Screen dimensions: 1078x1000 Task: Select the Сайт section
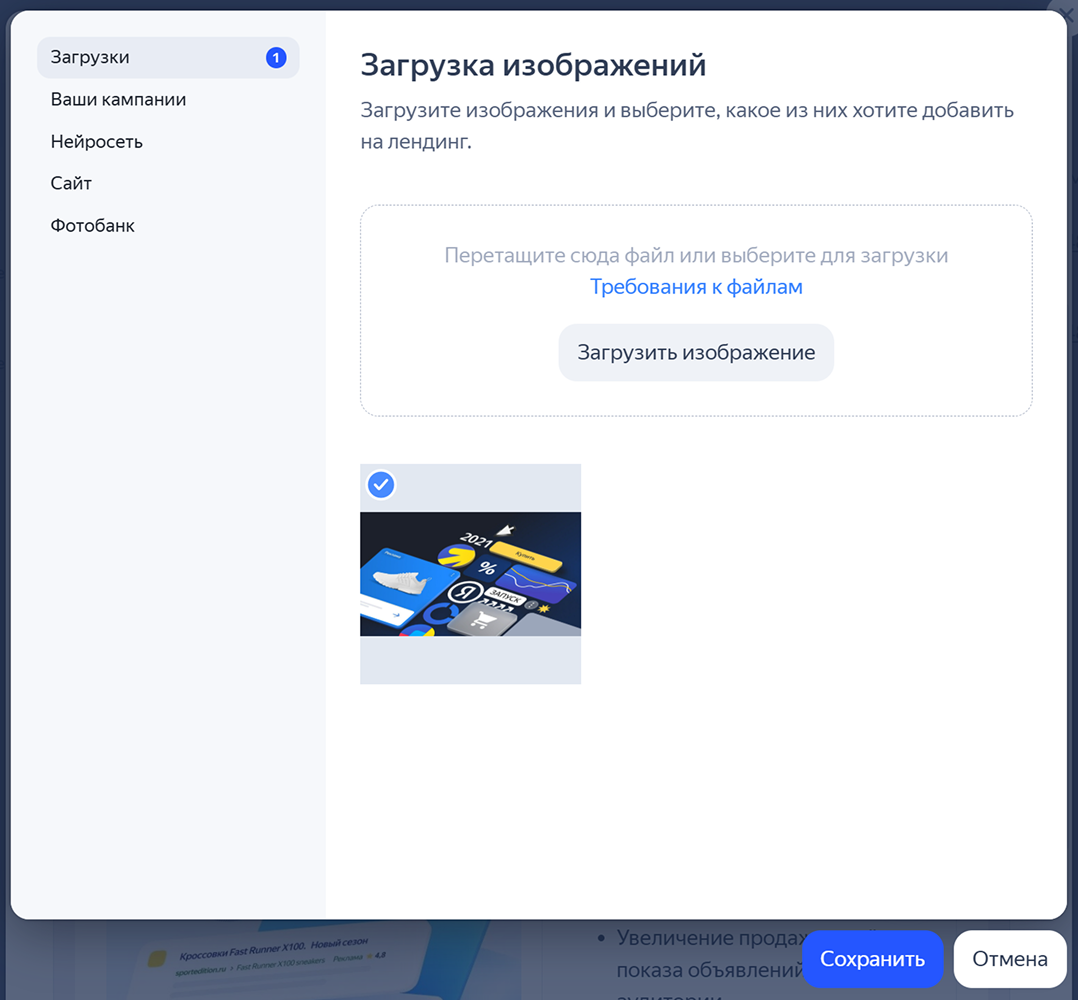(71, 184)
